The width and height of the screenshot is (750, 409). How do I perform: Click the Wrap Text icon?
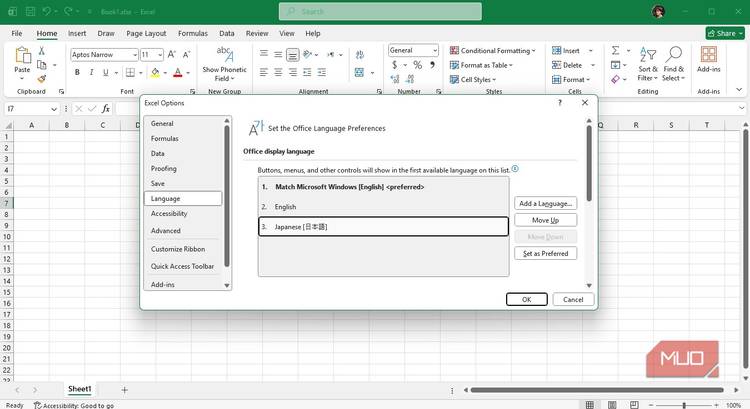coord(360,55)
